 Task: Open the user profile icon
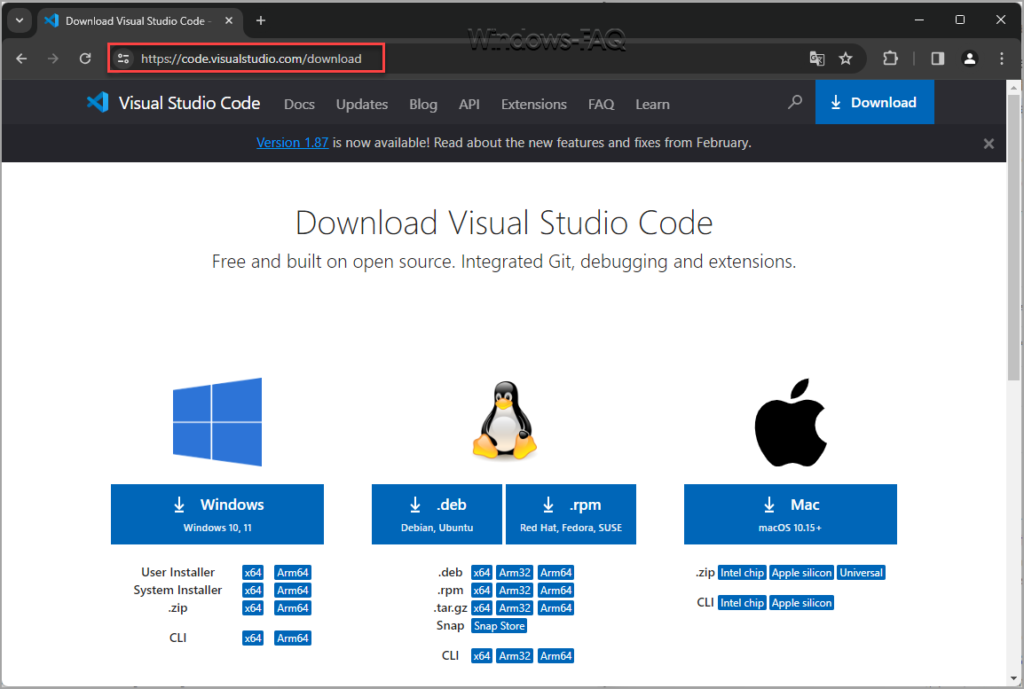pos(970,59)
